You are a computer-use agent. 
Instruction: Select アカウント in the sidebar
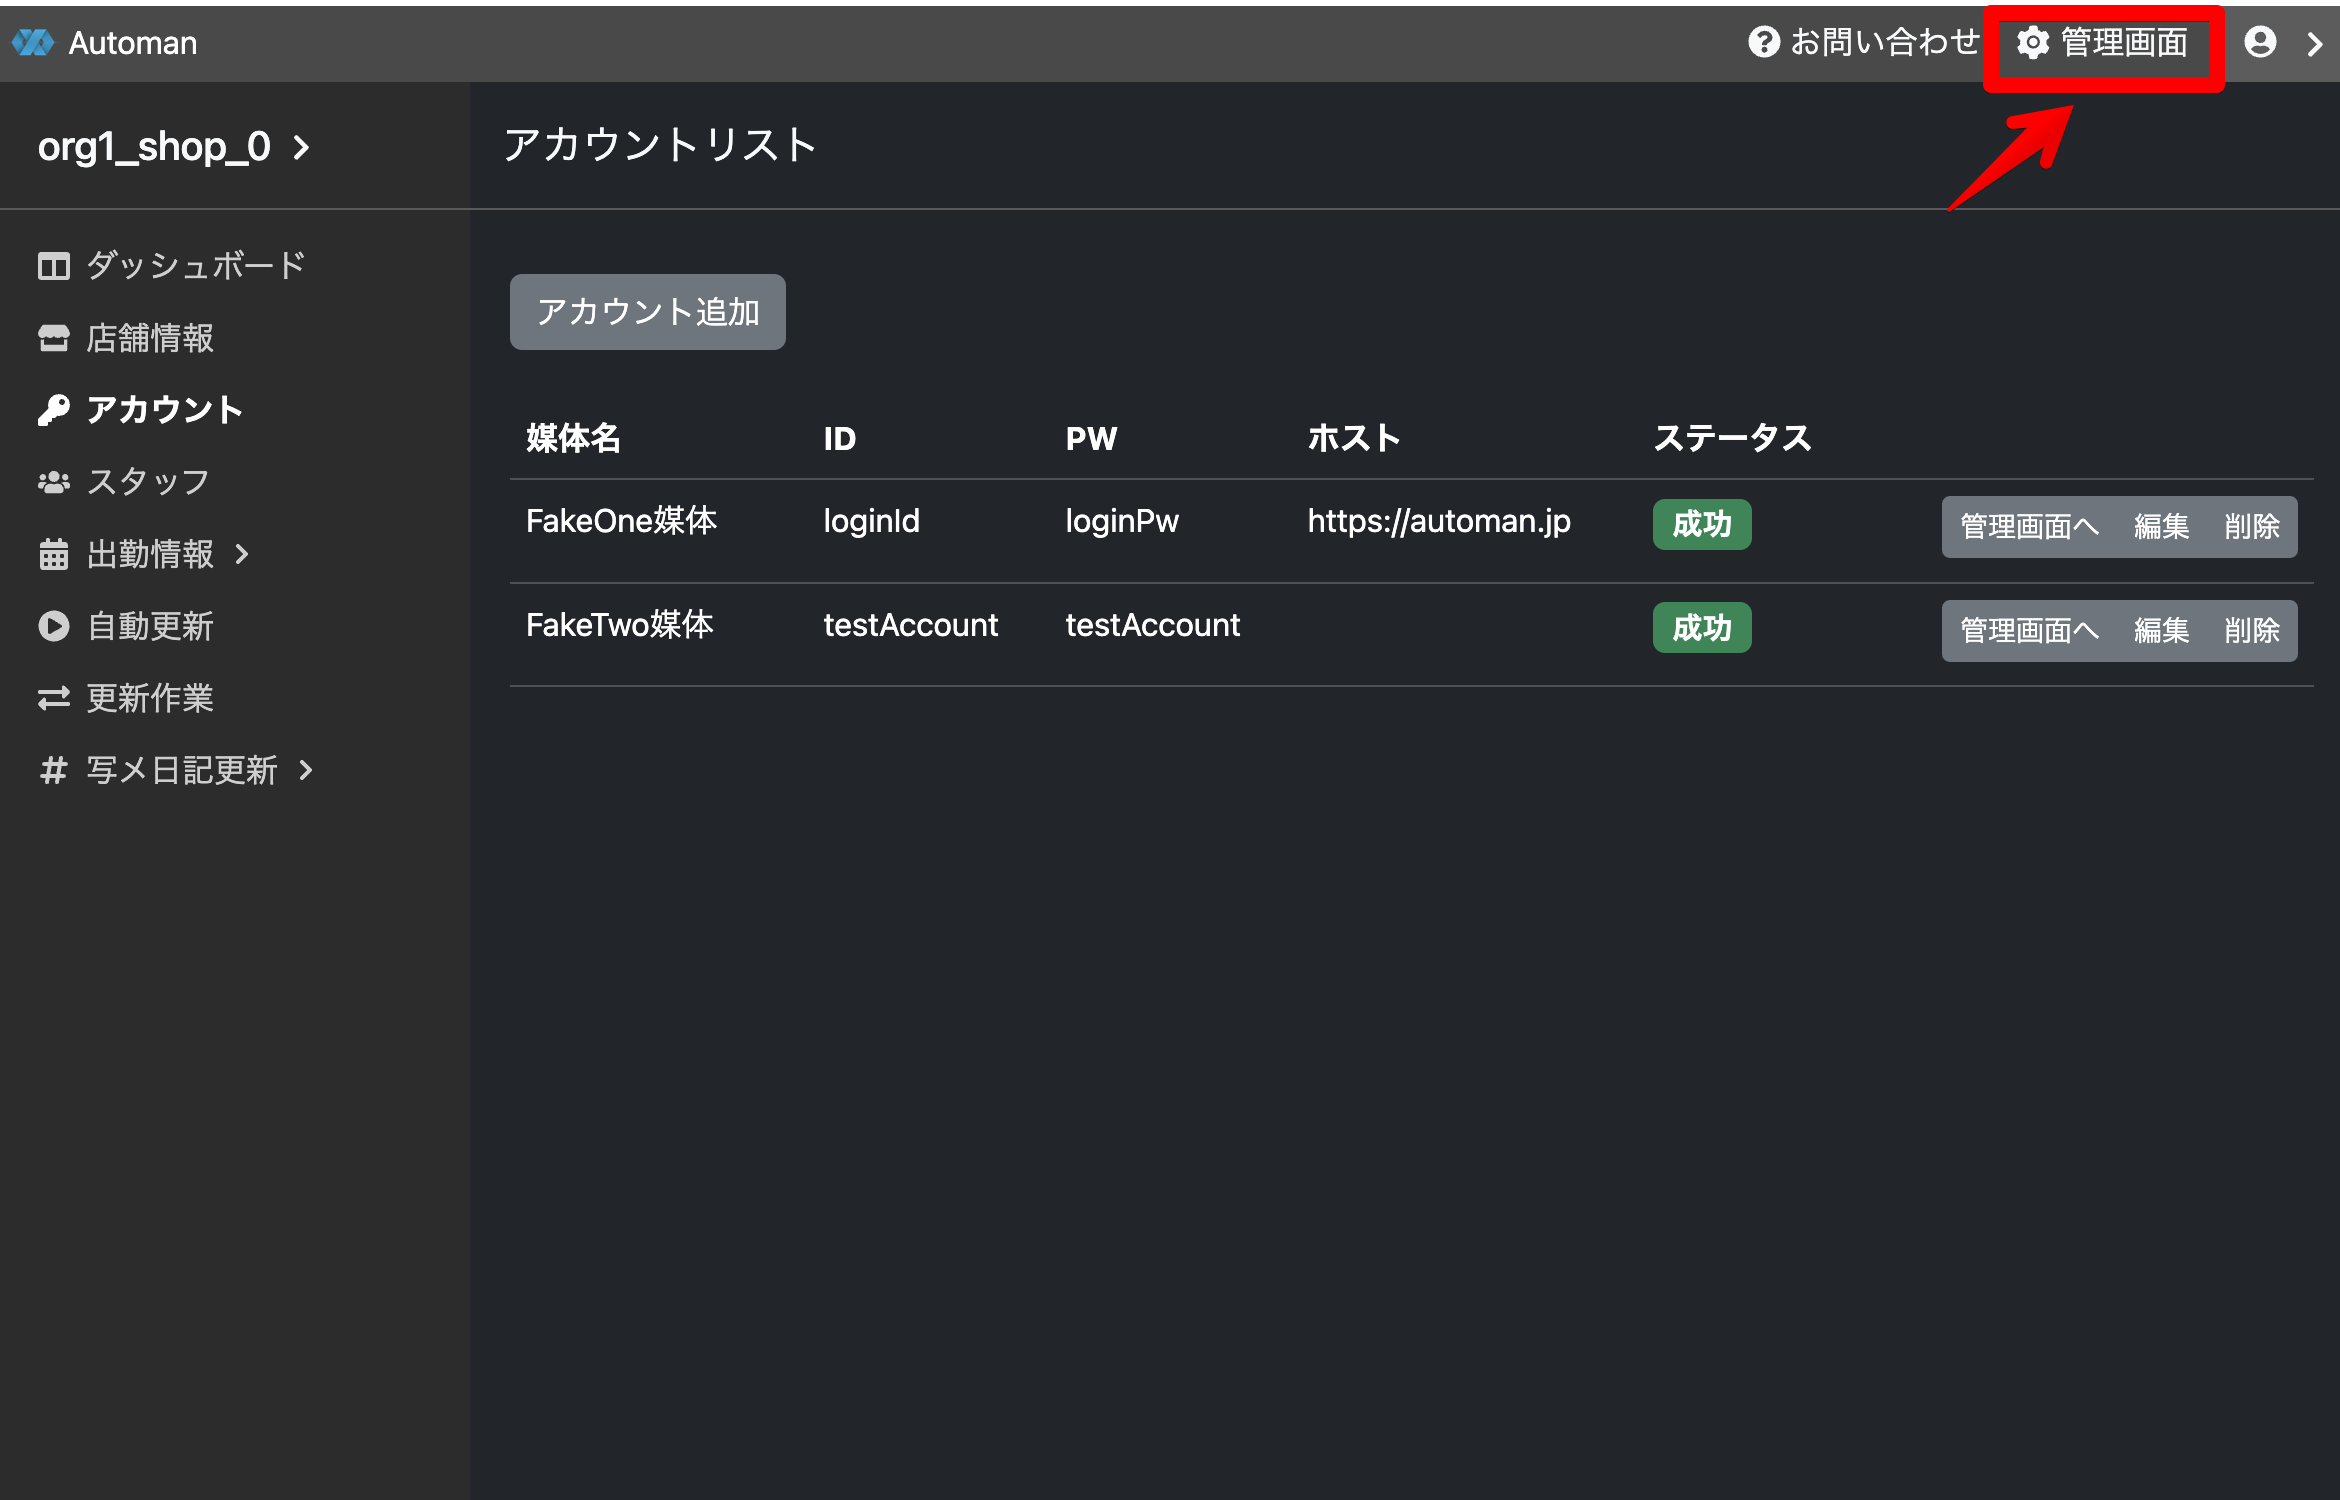point(164,410)
